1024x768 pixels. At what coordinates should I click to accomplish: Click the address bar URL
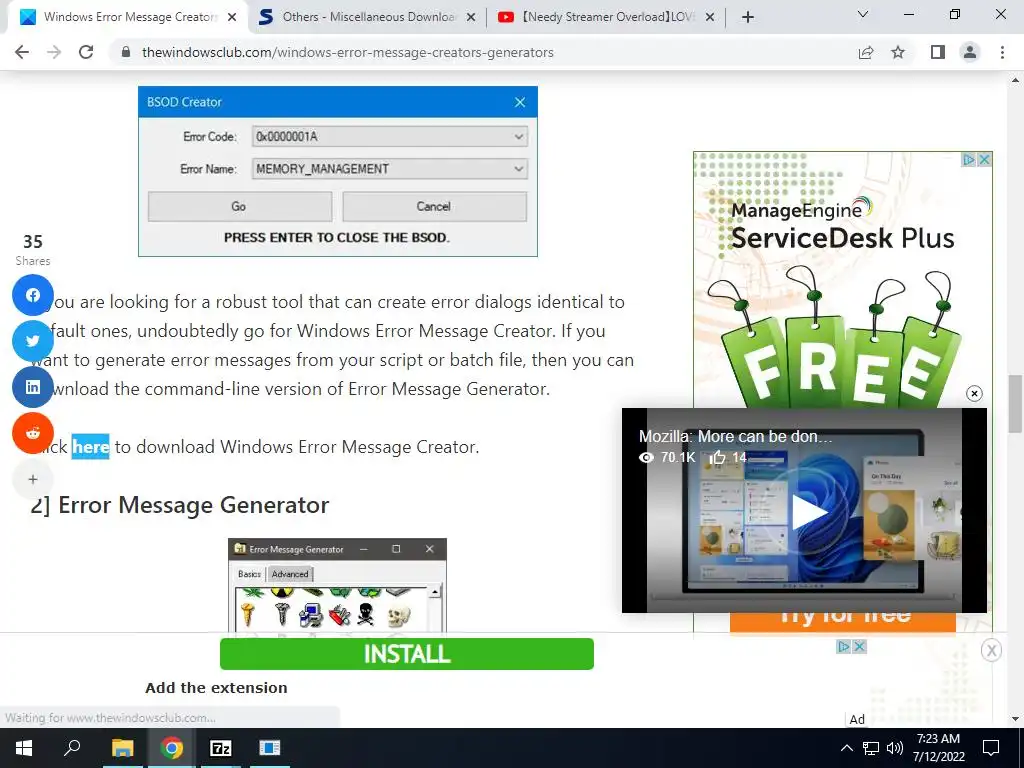[x=347, y=52]
